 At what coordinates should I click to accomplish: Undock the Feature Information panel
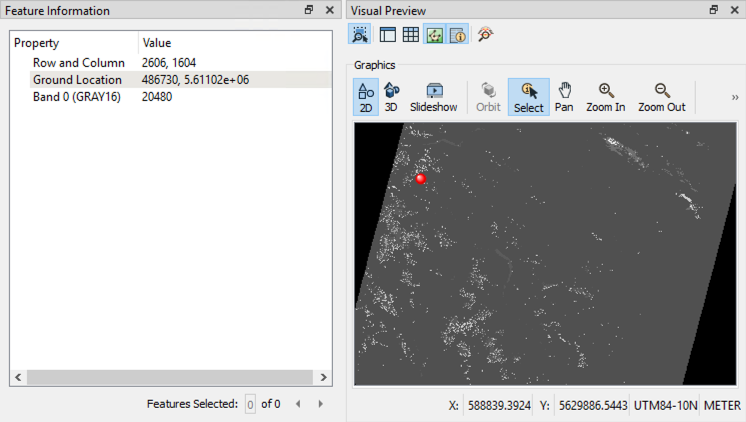[309, 10]
